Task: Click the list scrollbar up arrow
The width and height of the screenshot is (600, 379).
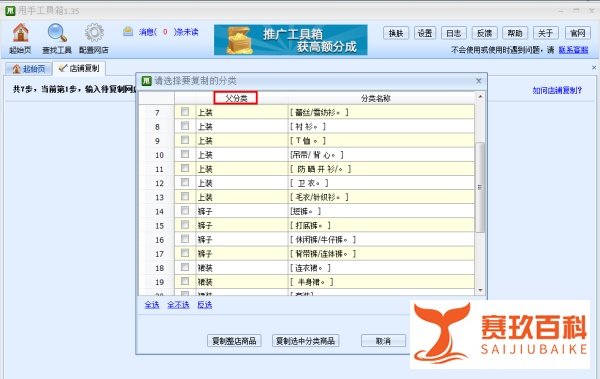Action: pos(480,96)
